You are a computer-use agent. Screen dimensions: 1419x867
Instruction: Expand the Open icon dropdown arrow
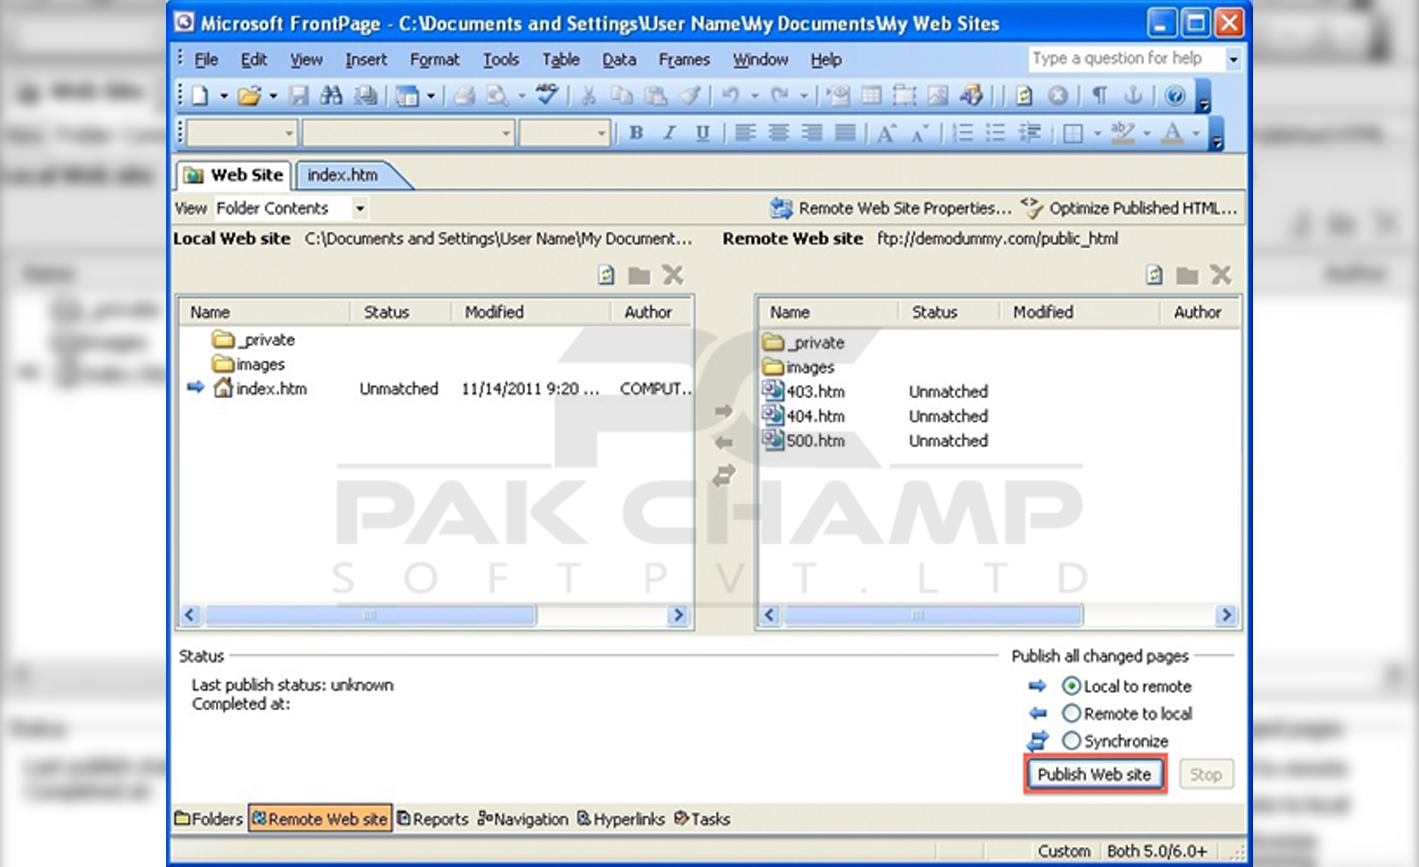[272, 97]
